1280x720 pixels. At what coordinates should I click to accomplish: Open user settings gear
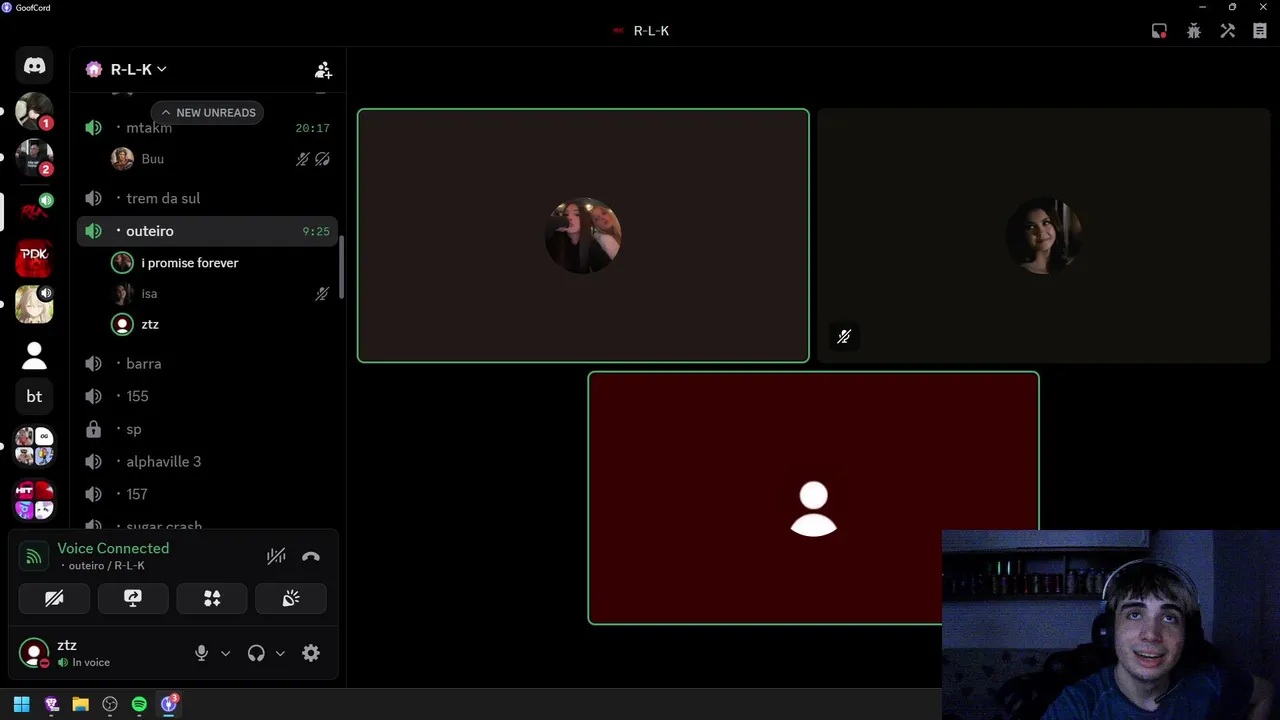pos(311,653)
